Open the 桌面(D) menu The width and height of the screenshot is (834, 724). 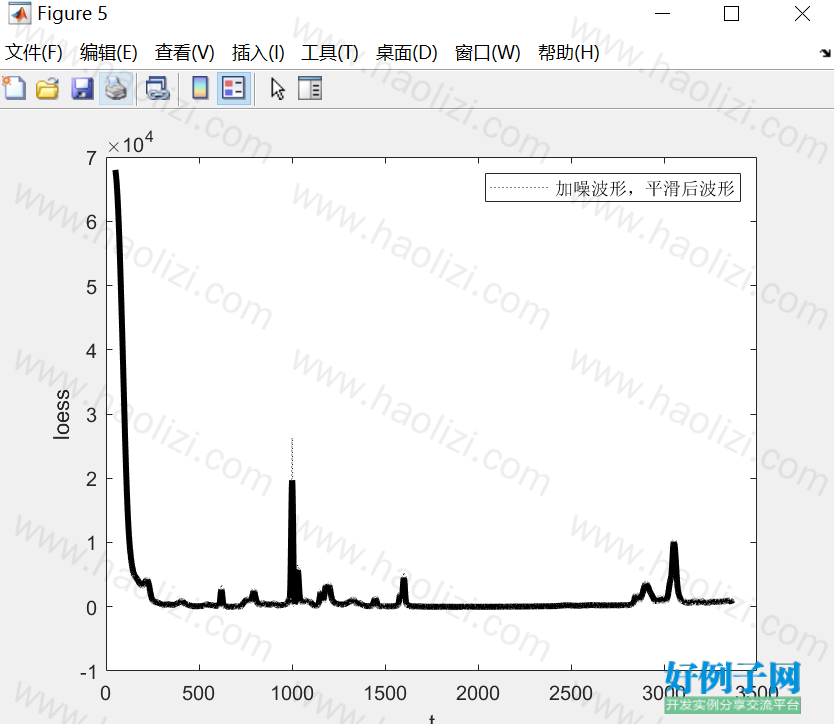[x=407, y=53]
